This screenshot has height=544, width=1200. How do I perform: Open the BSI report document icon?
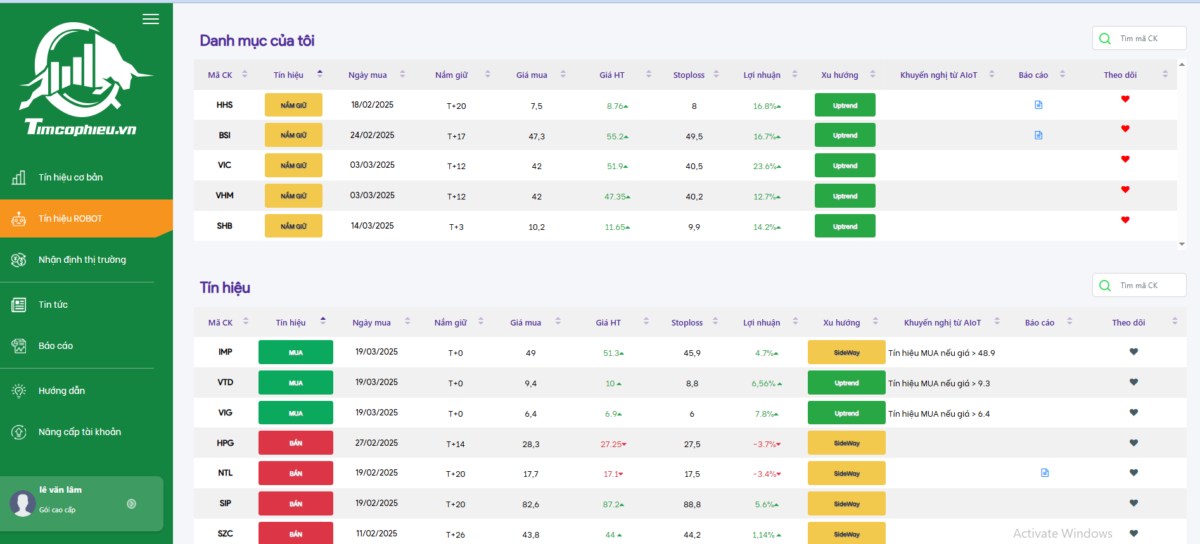(1038, 134)
